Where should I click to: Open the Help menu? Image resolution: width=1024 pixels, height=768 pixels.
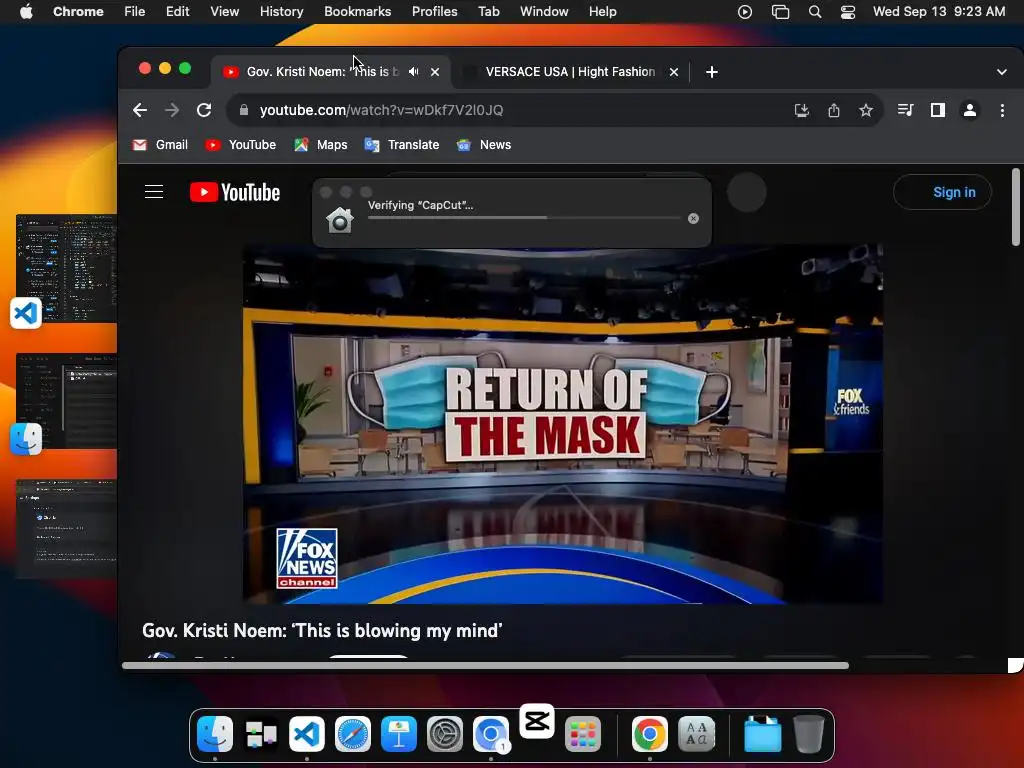coord(602,12)
